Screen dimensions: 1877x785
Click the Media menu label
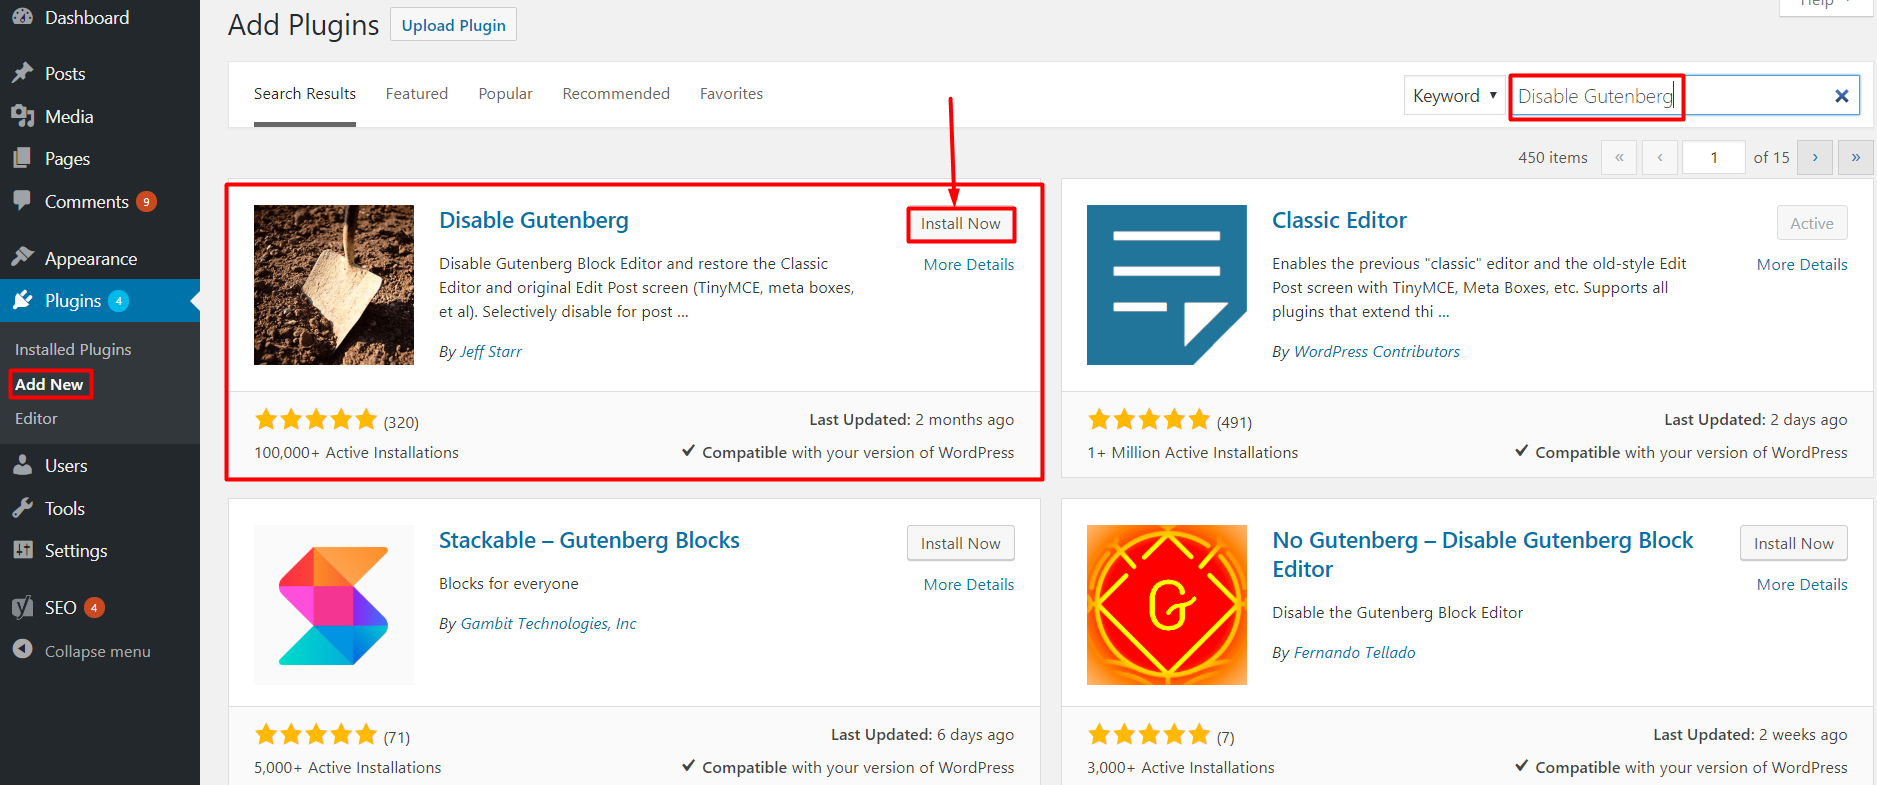click(x=69, y=117)
